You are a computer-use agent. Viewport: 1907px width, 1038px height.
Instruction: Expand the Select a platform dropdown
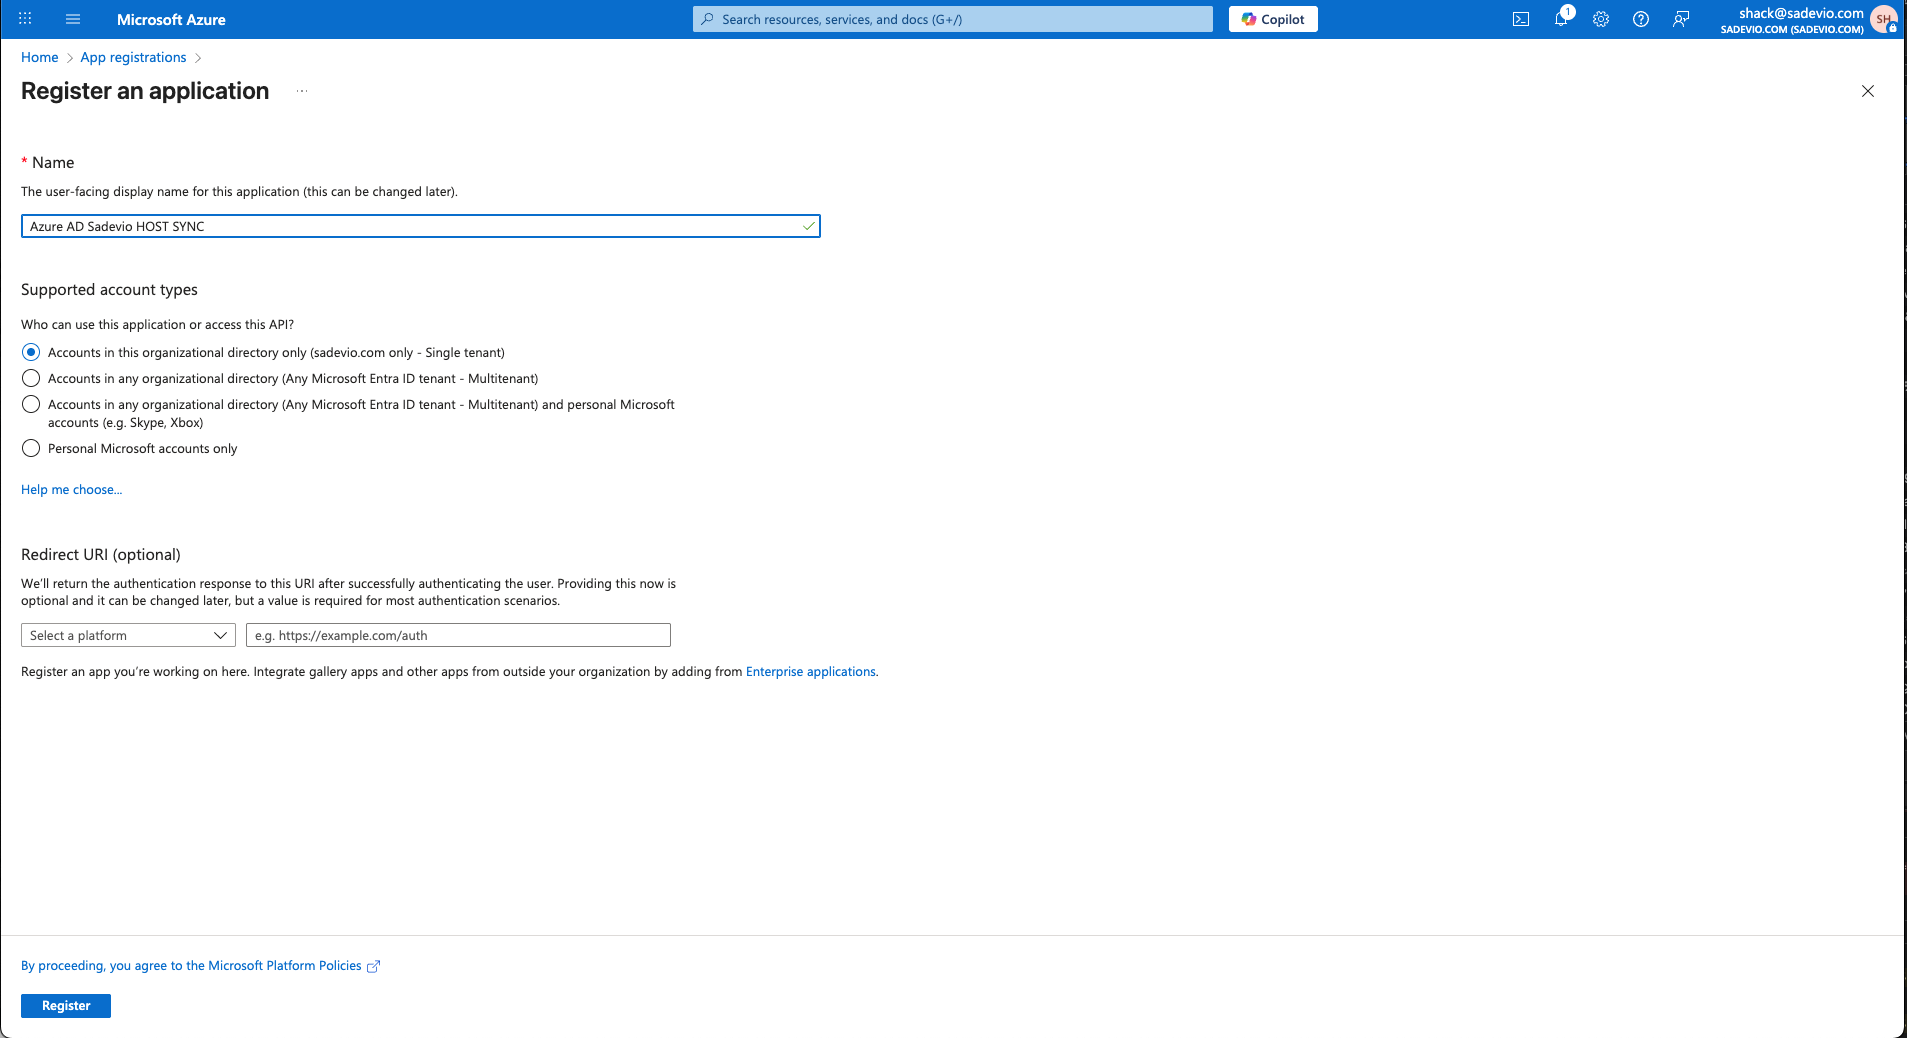(128, 635)
